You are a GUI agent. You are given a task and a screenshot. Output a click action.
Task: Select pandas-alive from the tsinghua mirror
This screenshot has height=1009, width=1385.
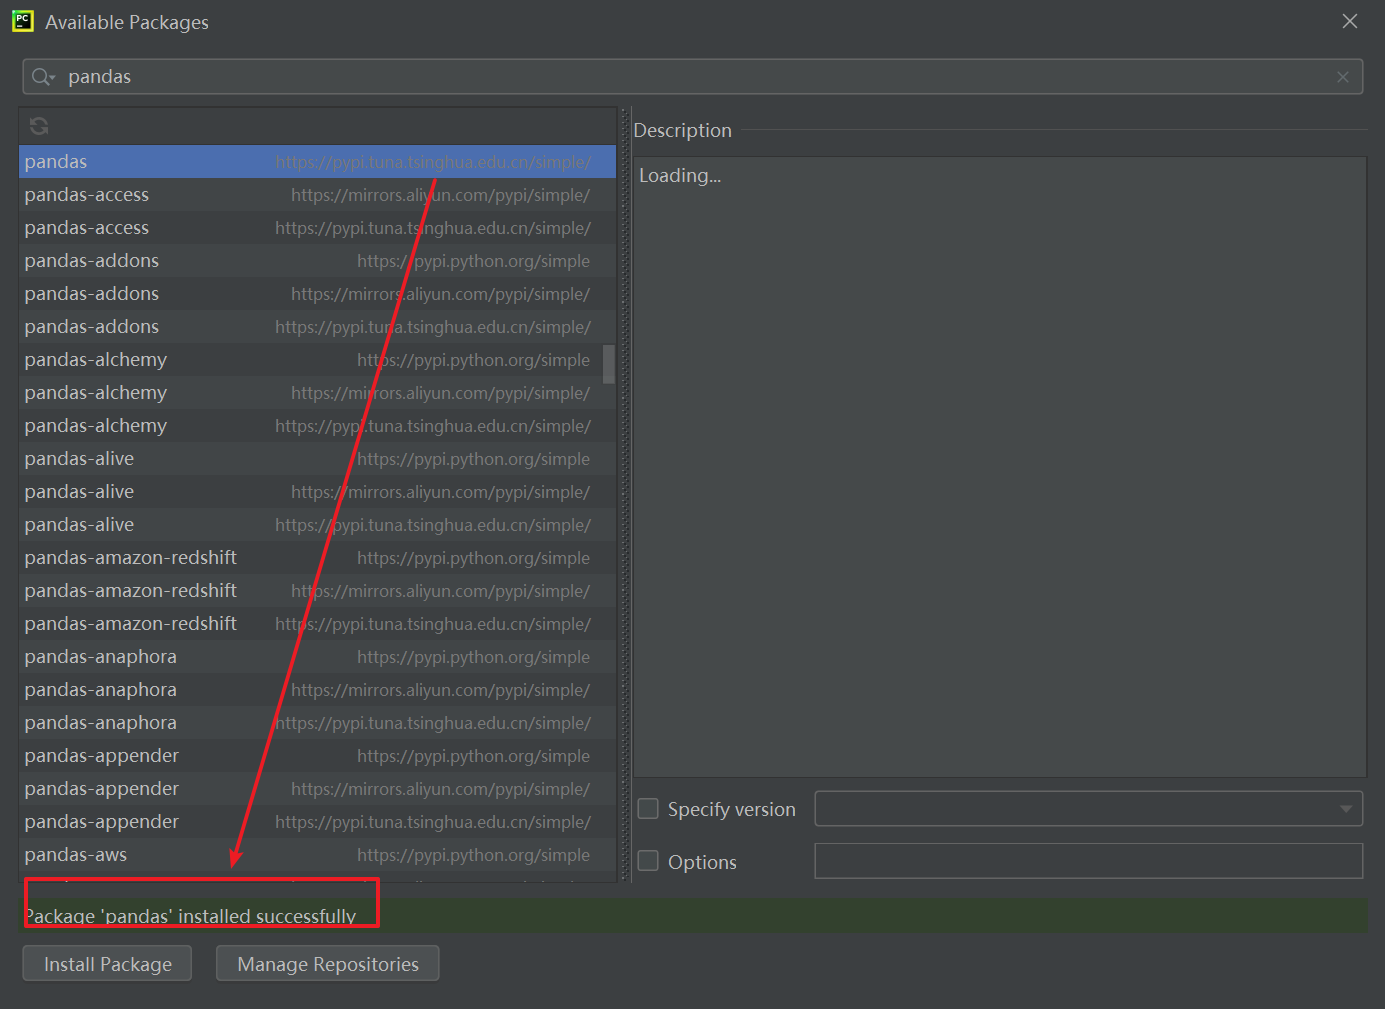(317, 525)
